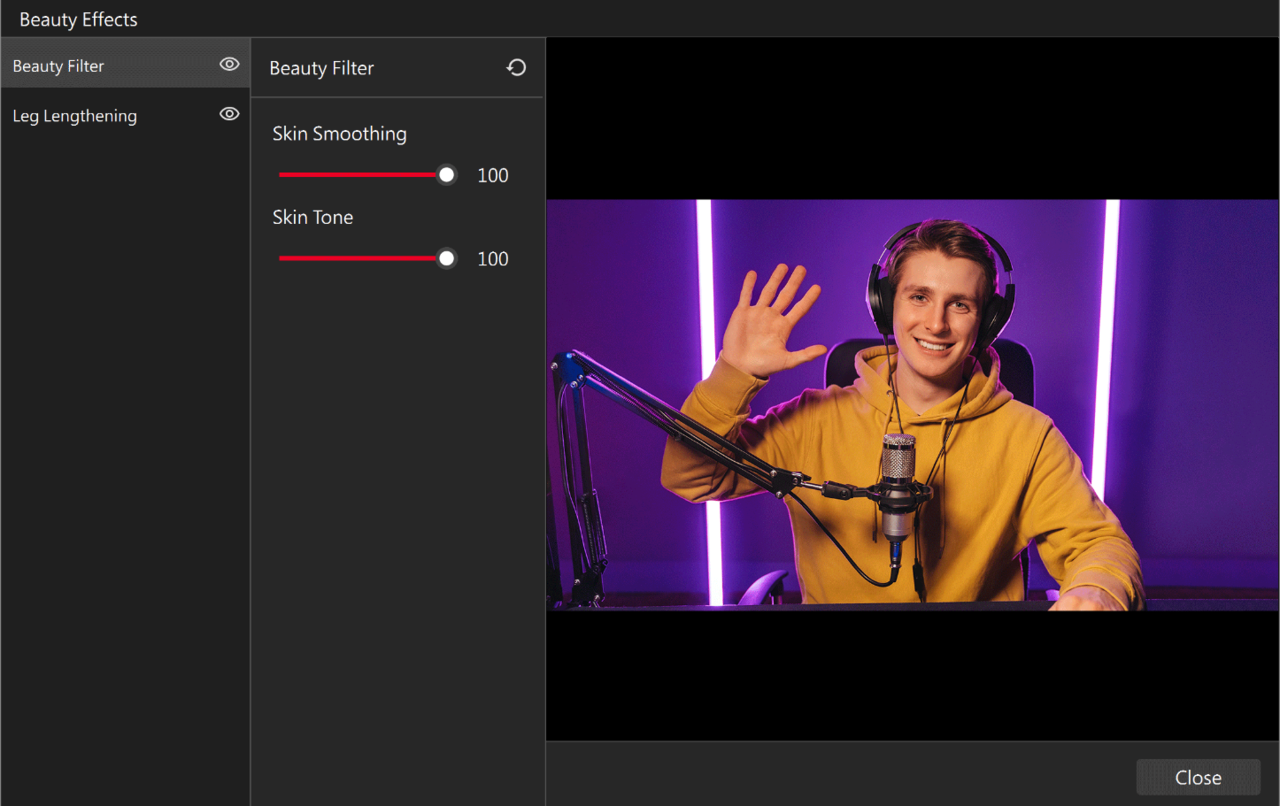Toggle Leg Lengthening visibility eye icon

click(x=229, y=115)
